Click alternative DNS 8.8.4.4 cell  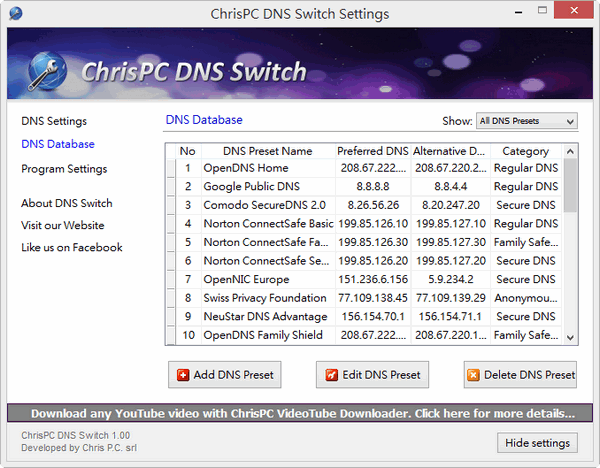point(450,186)
